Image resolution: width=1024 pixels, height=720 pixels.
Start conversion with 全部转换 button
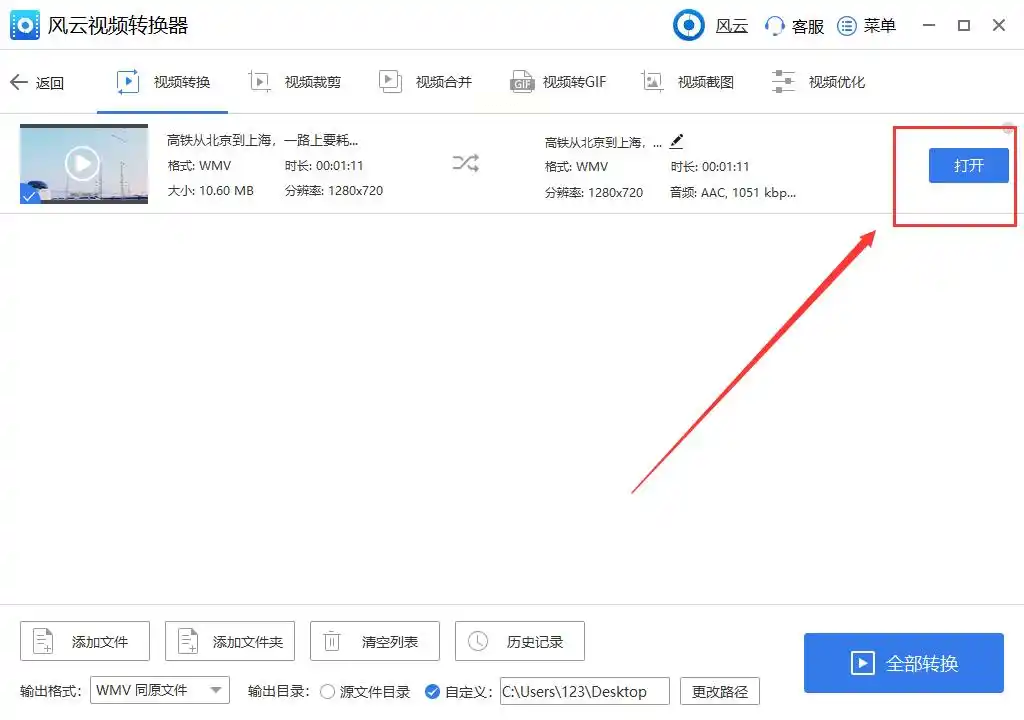903,663
